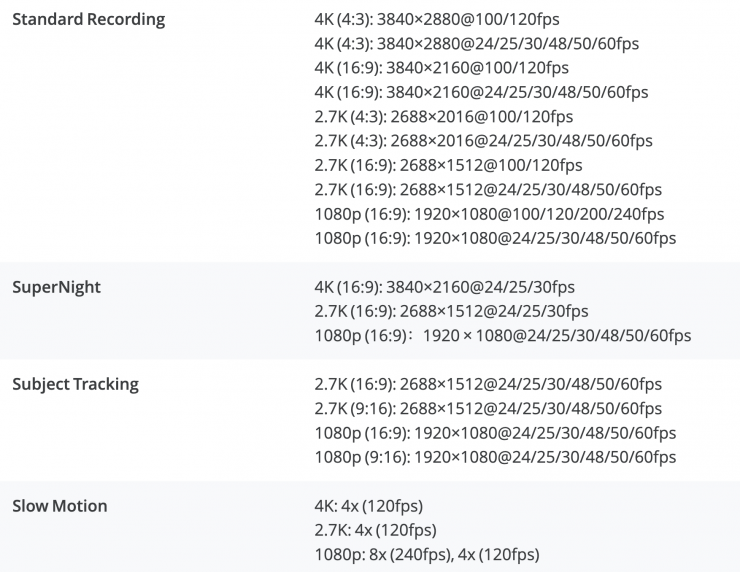Click SuperNight's 1080p (16:9) spec line
This screenshot has height=572, width=740.
[502, 336]
